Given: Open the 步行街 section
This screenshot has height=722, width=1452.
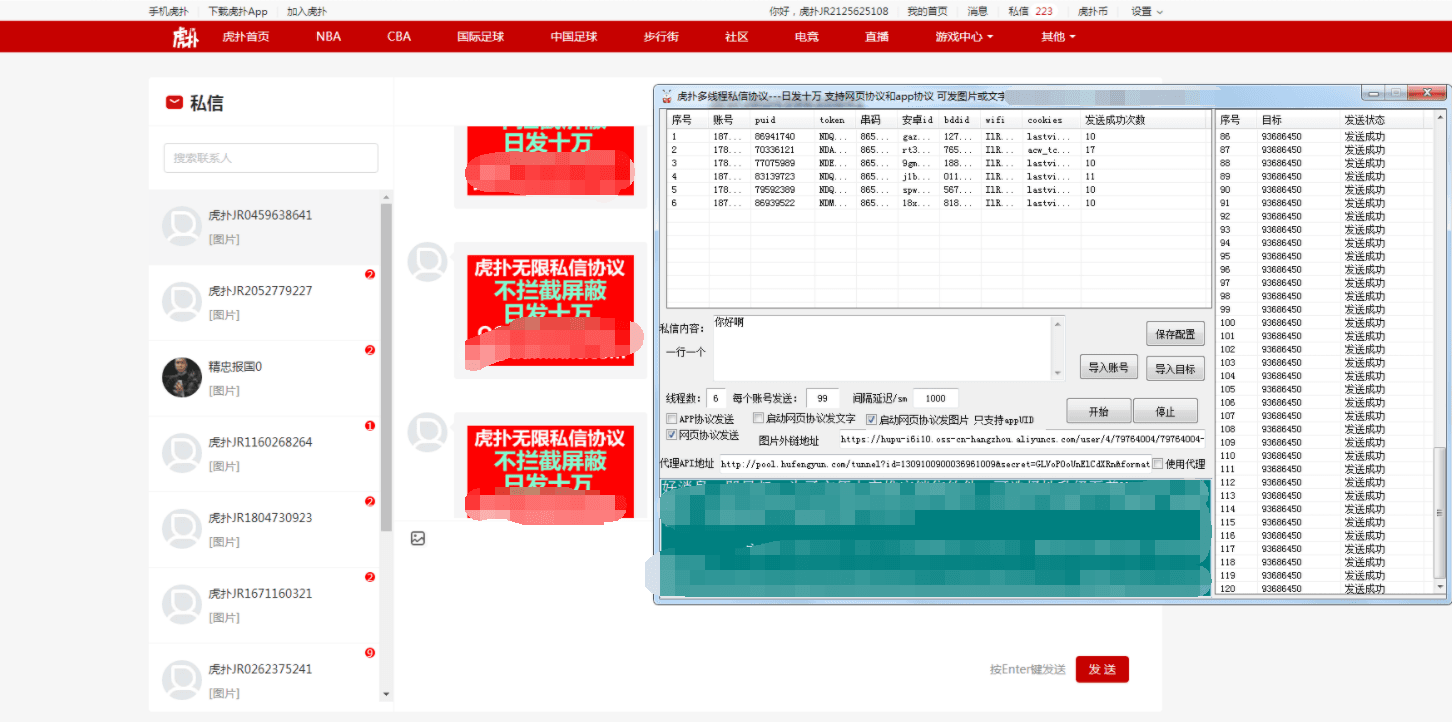Looking at the screenshot, I should [x=661, y=37].
